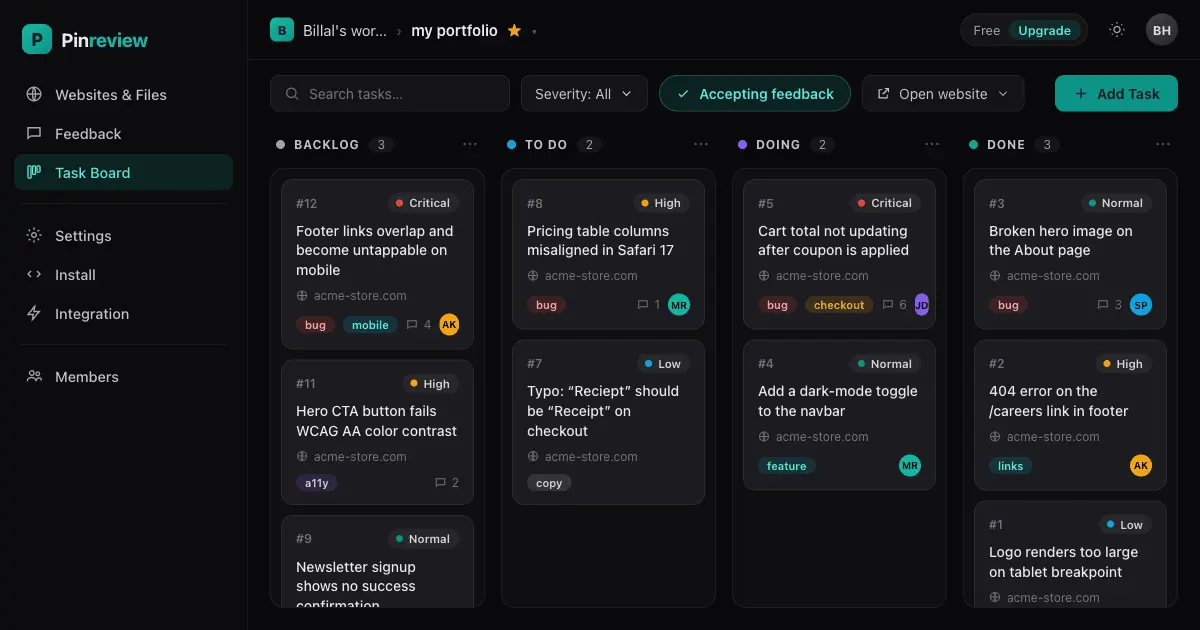The image size is (1200, 630).
Task: Click the globe icon on task #4
Action: (764, 437)
